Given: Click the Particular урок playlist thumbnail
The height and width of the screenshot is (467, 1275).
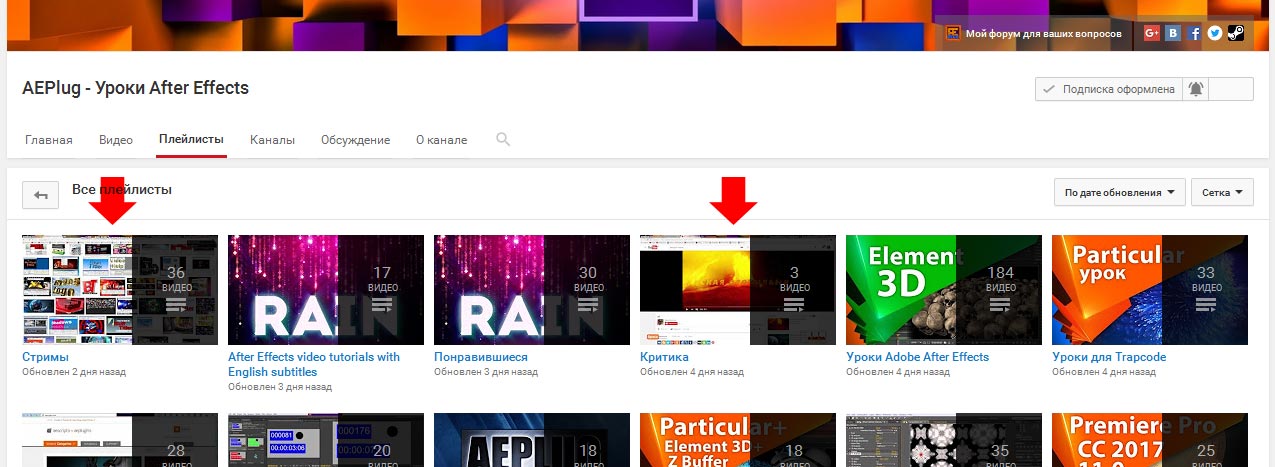Looking at the screenshot, I should click(1150, 290).
